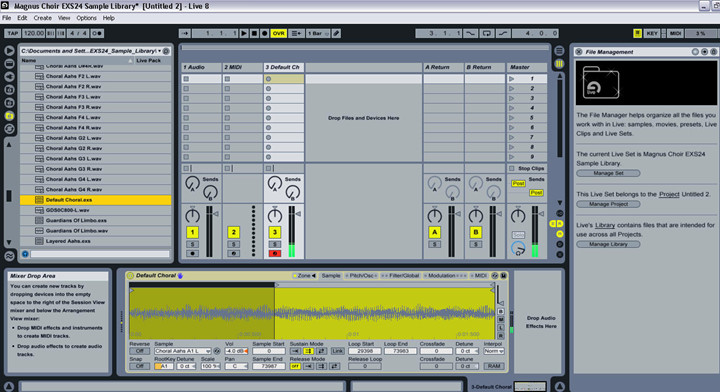
Task: Toggle the Punch-In switch icon
Action: coord(471,34)
